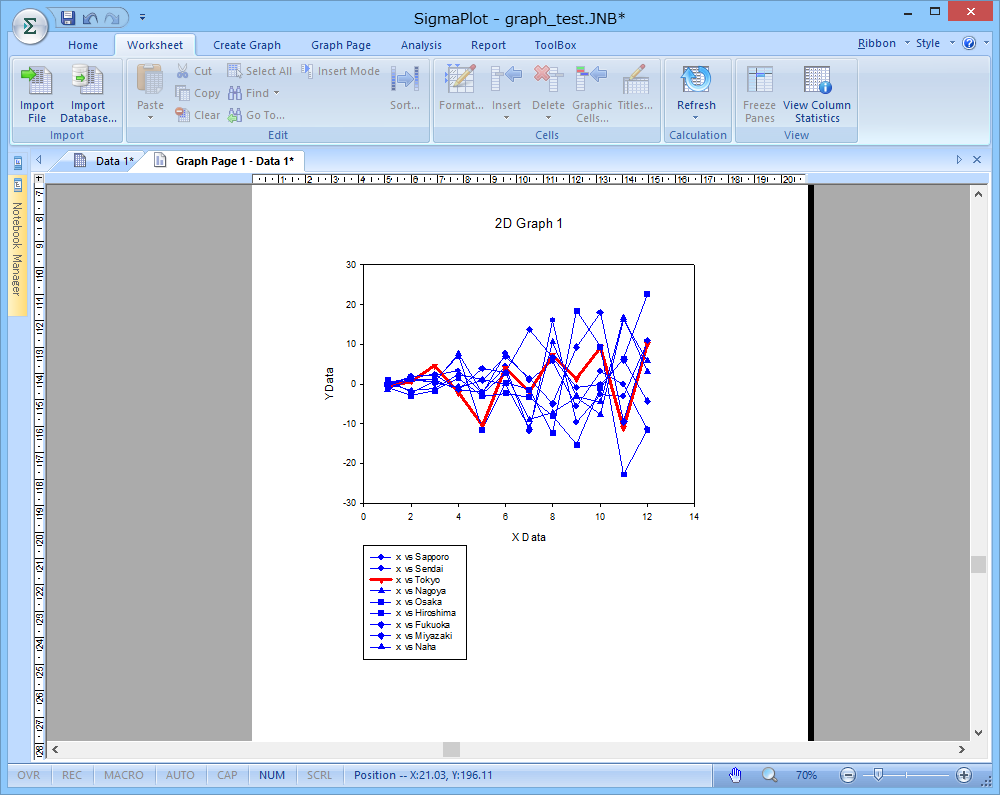Toggle the NUM status bar indicator
The height and width of the screenshot is (795, 1000).
[271, 775]
